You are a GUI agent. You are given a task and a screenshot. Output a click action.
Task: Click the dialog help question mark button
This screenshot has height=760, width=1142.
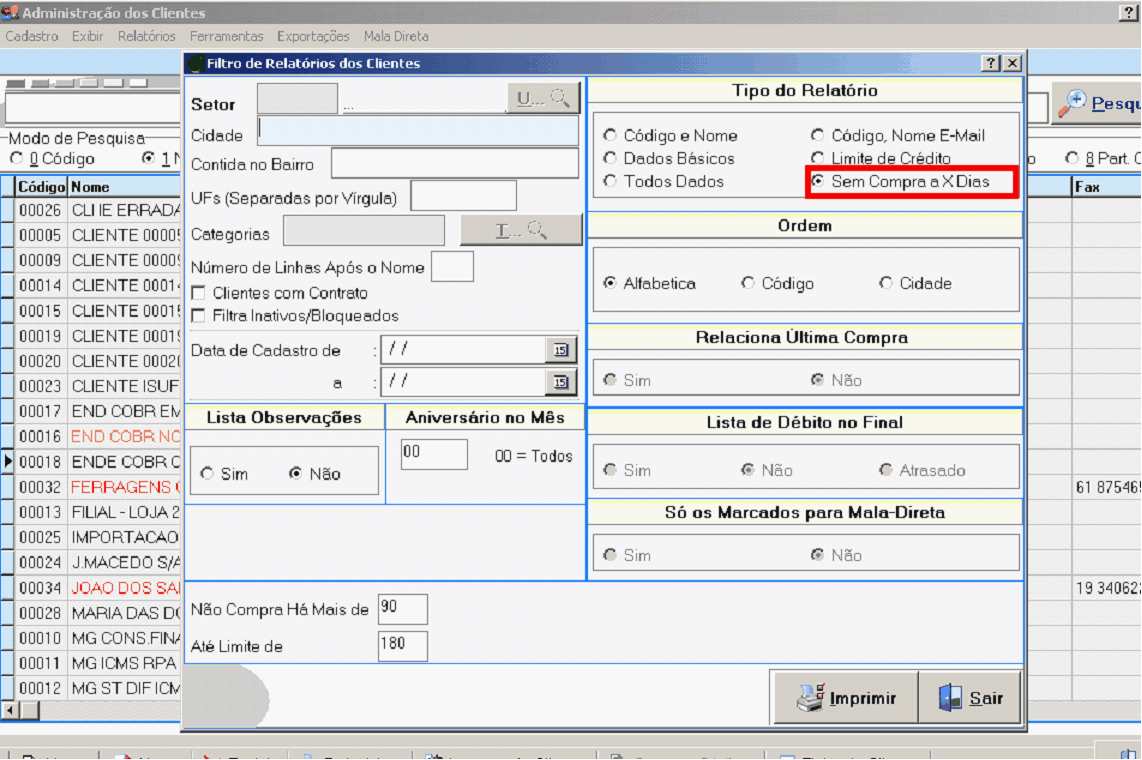991,63
